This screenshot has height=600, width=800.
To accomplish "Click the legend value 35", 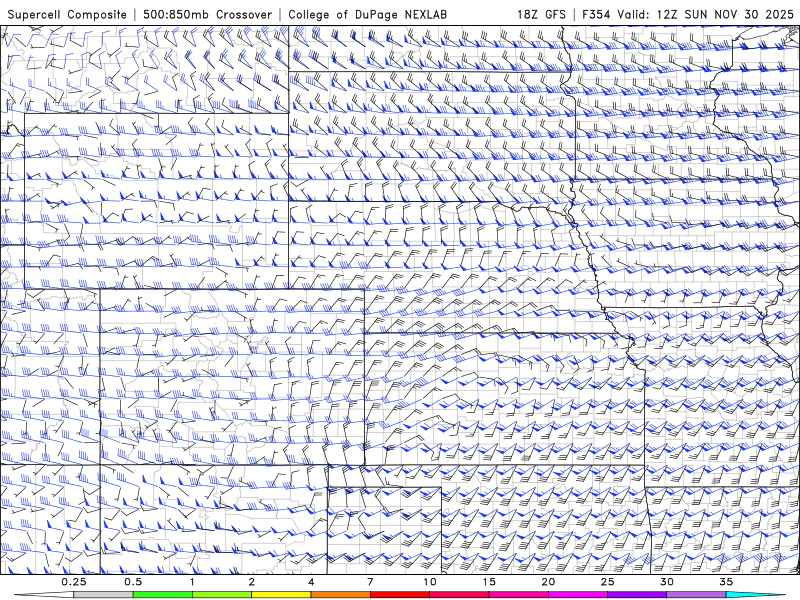I will click(x=726, y=582).
